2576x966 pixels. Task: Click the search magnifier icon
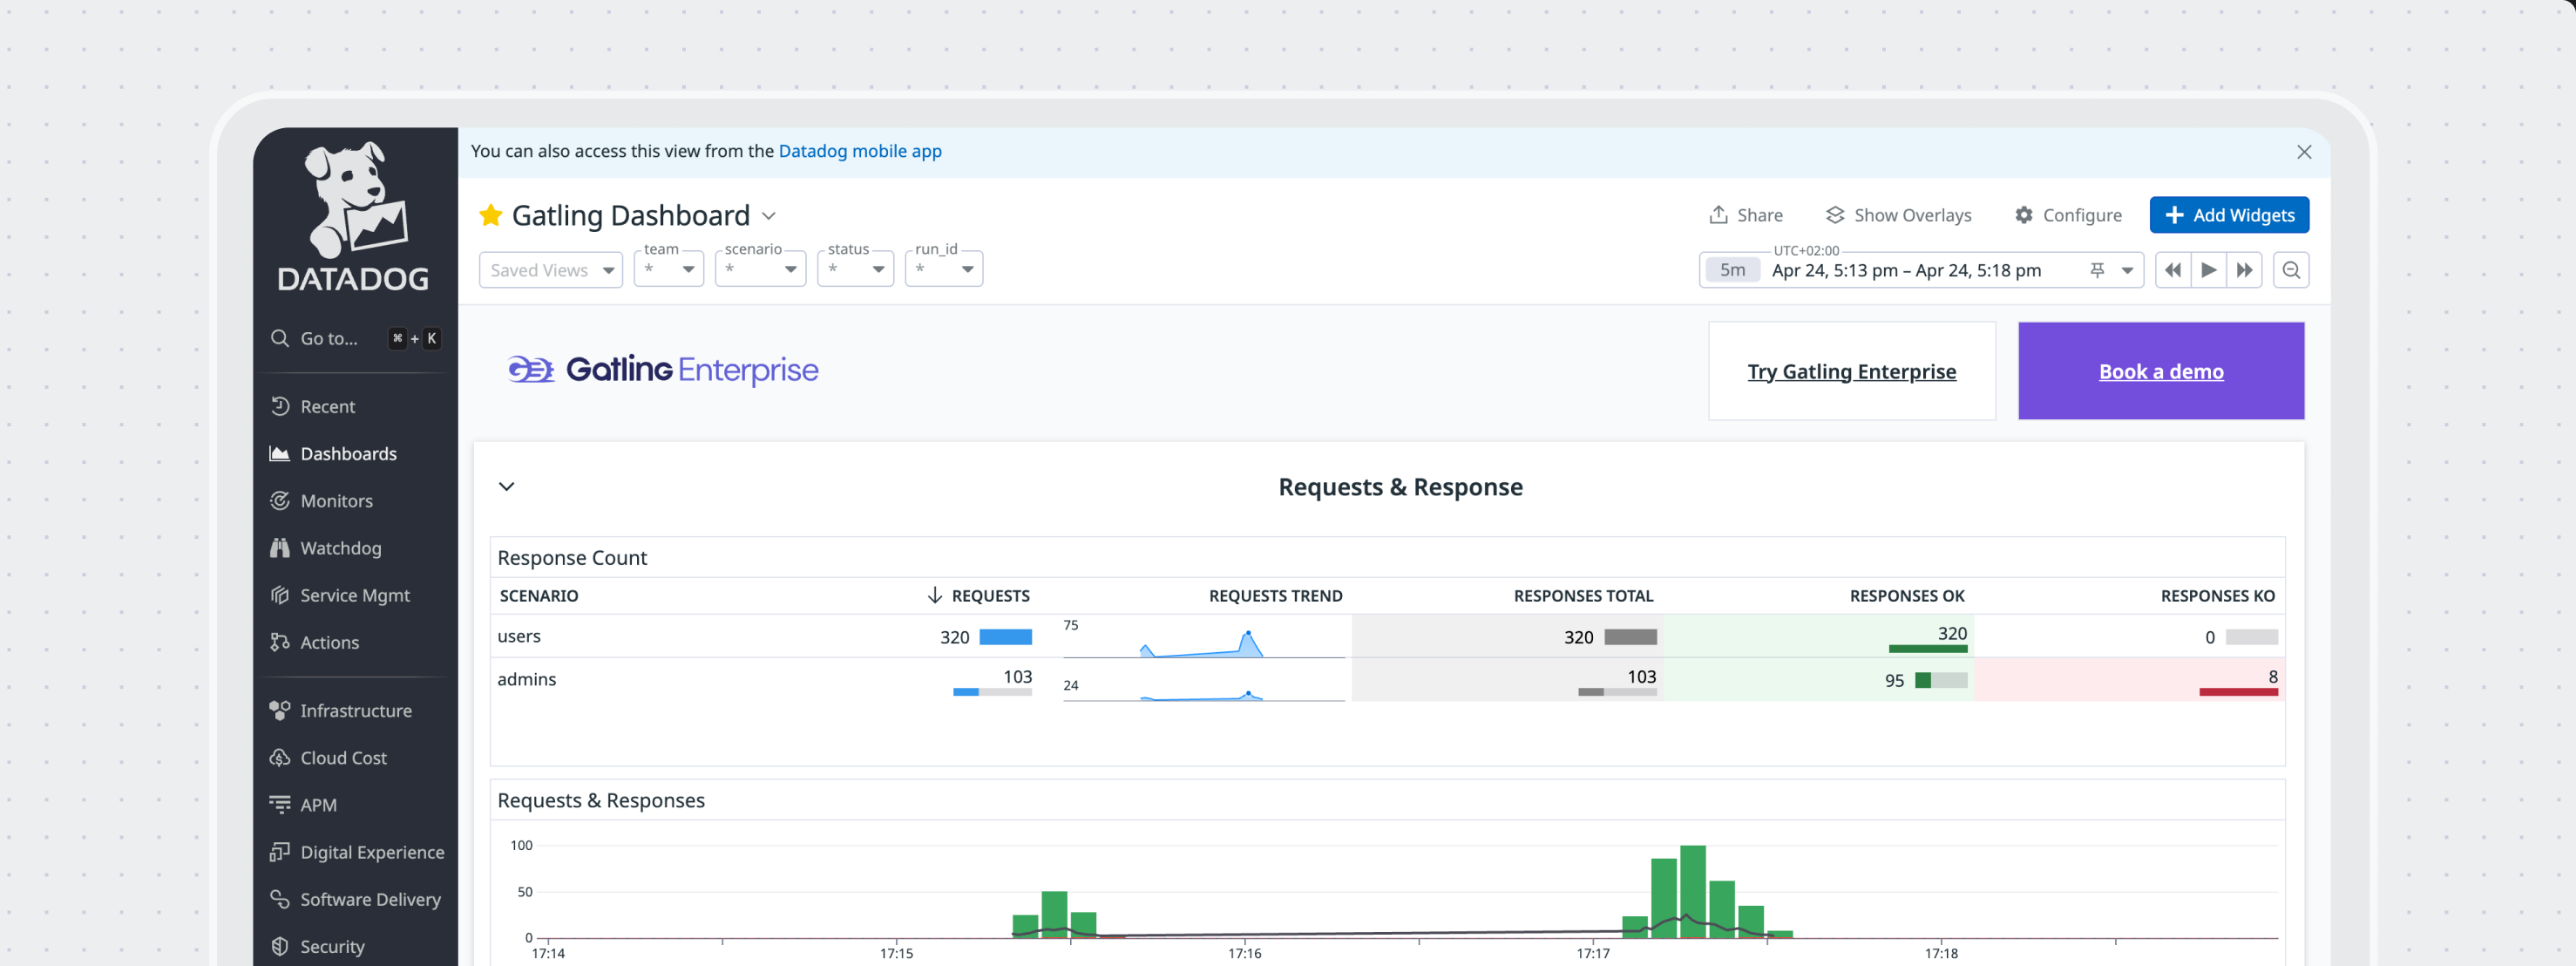coord(280,338)
